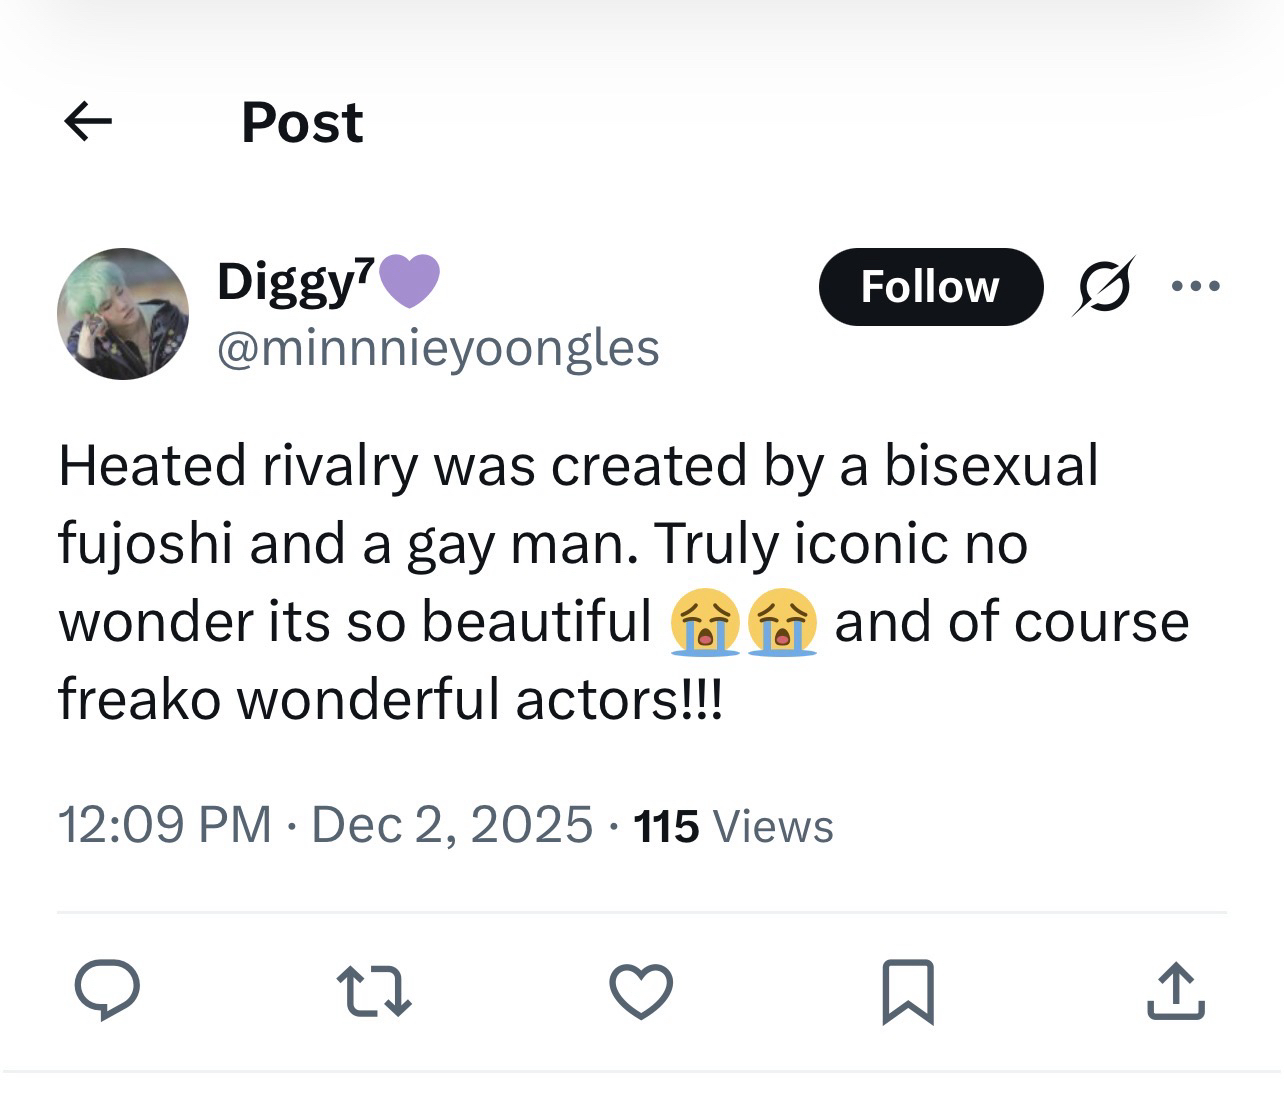Repost this post with the arrows icon
This screenshot has height=1115, width=1284.
pos(374,990)
